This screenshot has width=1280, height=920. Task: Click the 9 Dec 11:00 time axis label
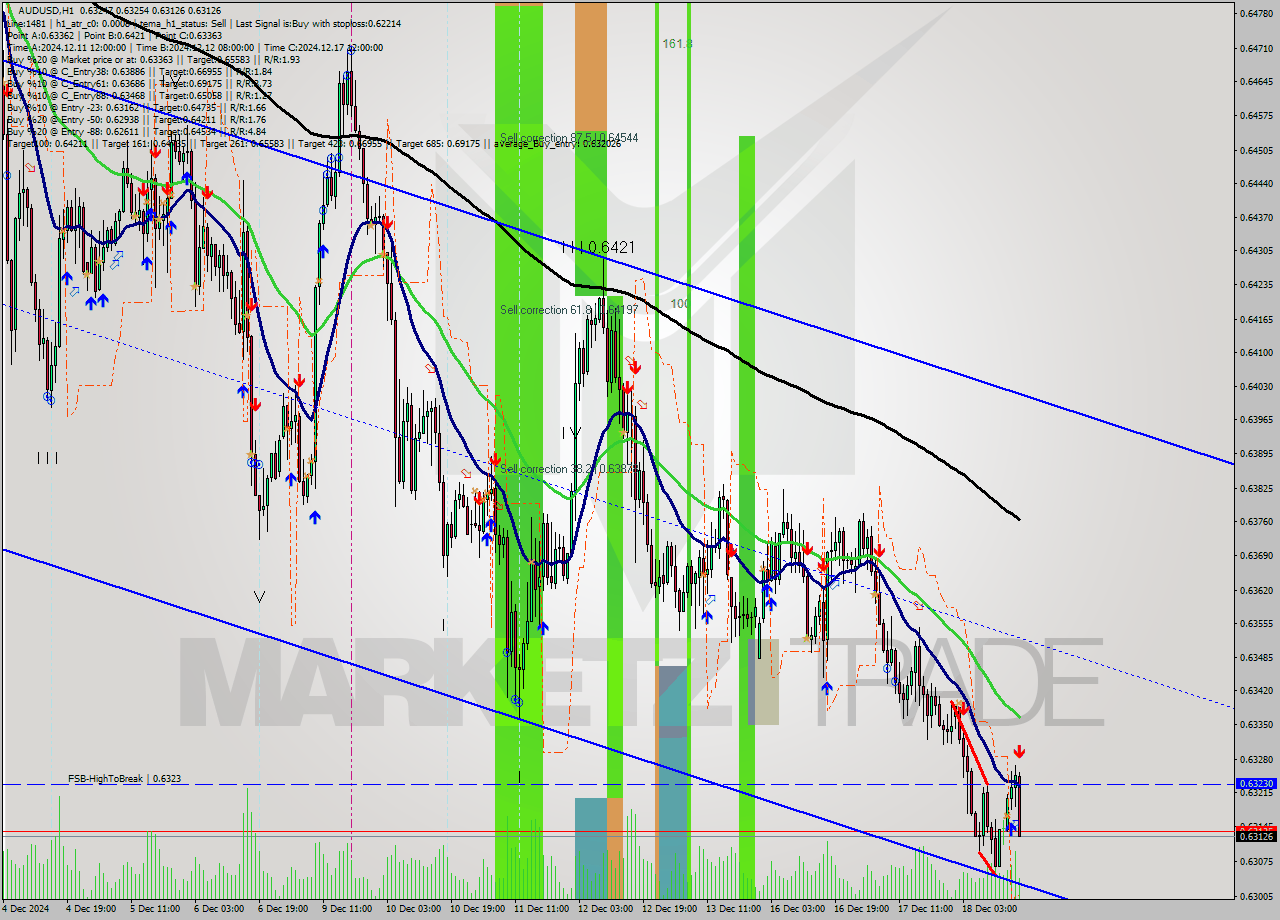[x=346, y=909]
